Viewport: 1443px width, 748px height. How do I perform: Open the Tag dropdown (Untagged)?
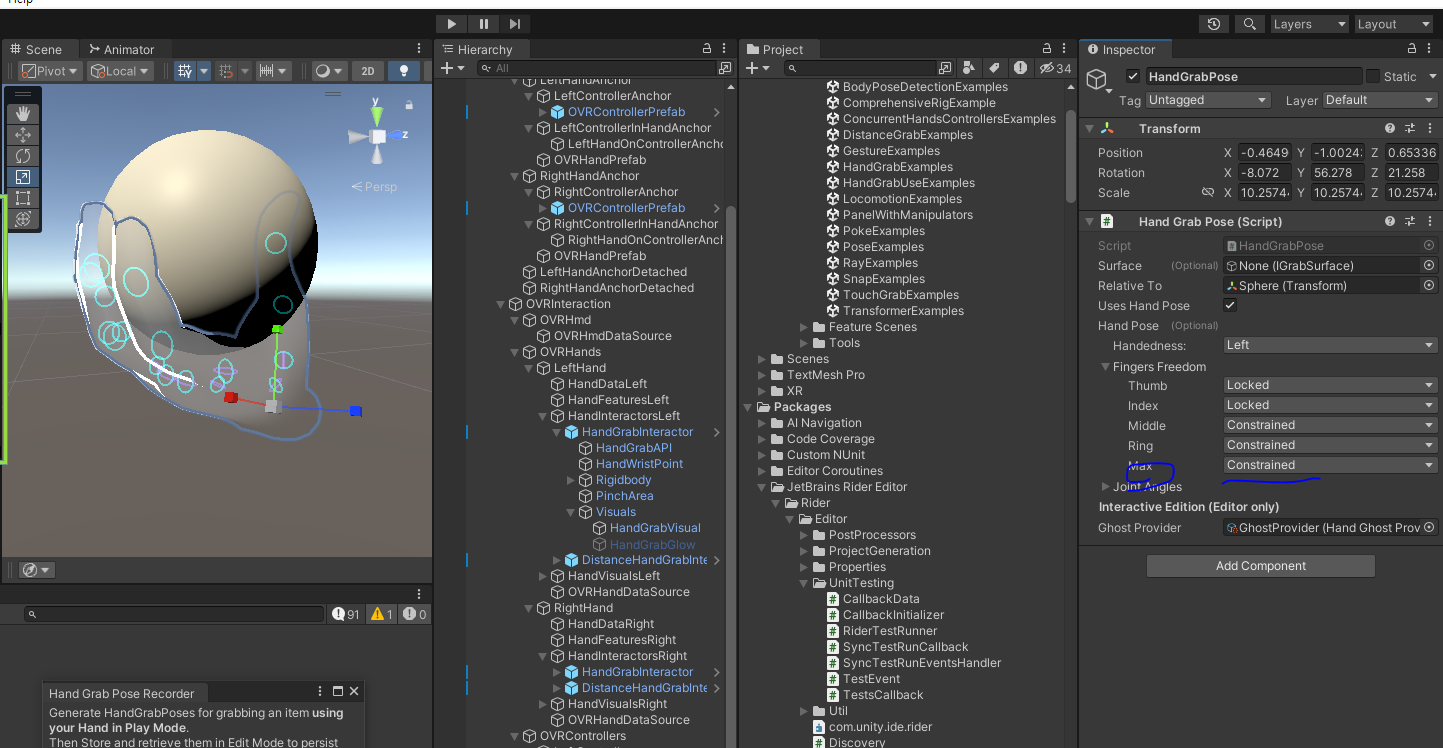point(1208,100)
